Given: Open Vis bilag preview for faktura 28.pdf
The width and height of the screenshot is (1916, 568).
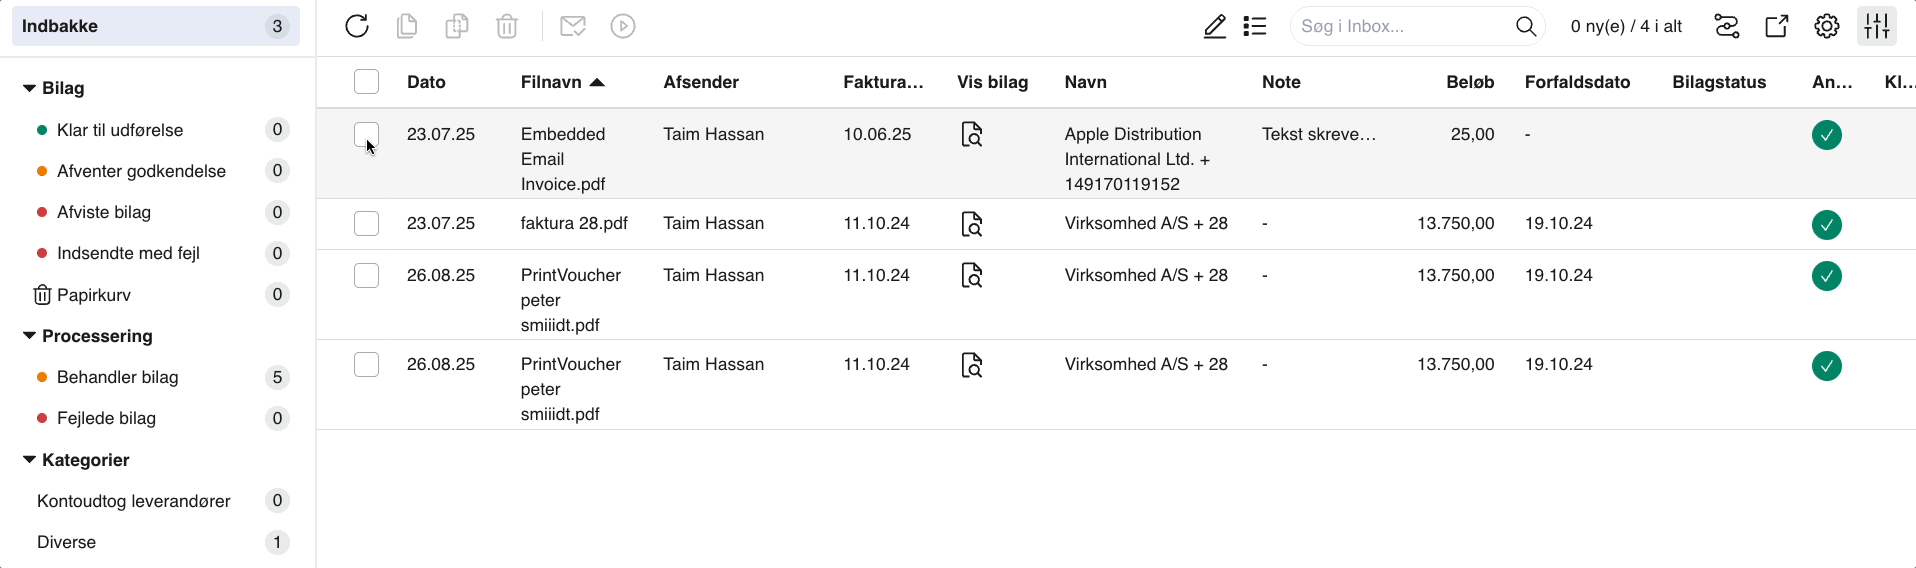Looking at the screenshot, I should point(972,224).
